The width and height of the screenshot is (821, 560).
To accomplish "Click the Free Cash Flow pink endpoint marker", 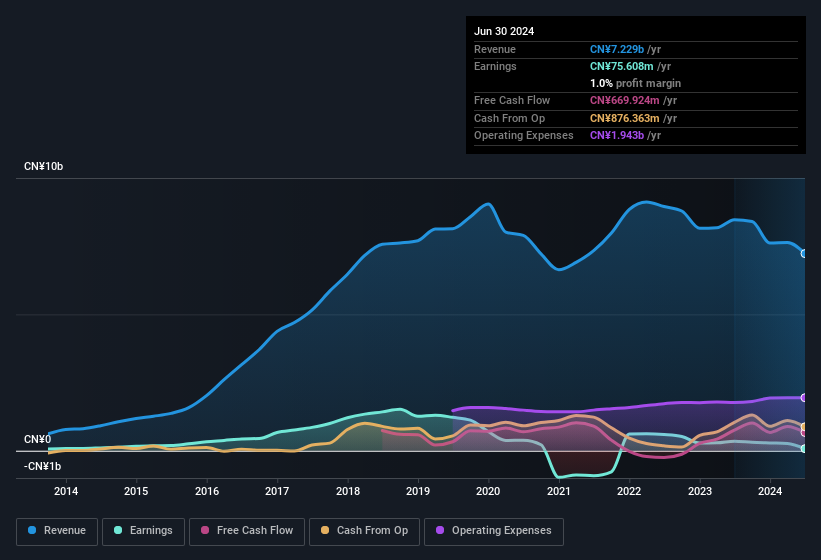I will (804, 432).
